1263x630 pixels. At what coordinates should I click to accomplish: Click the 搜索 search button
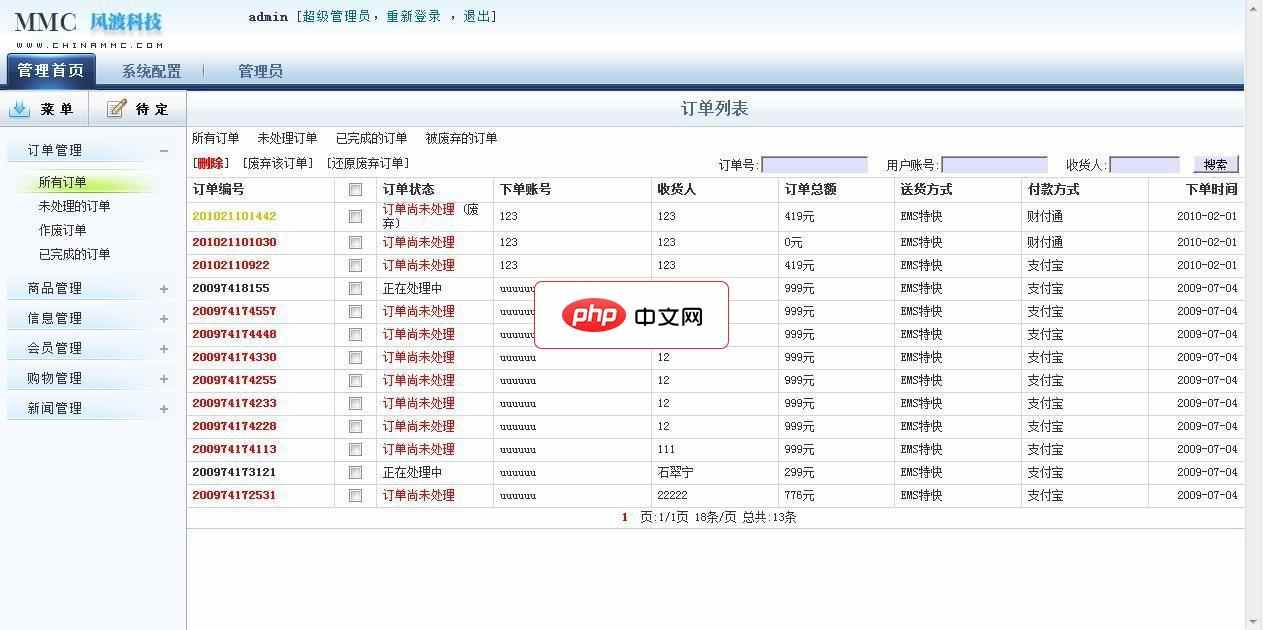[x=1215, y=163]
